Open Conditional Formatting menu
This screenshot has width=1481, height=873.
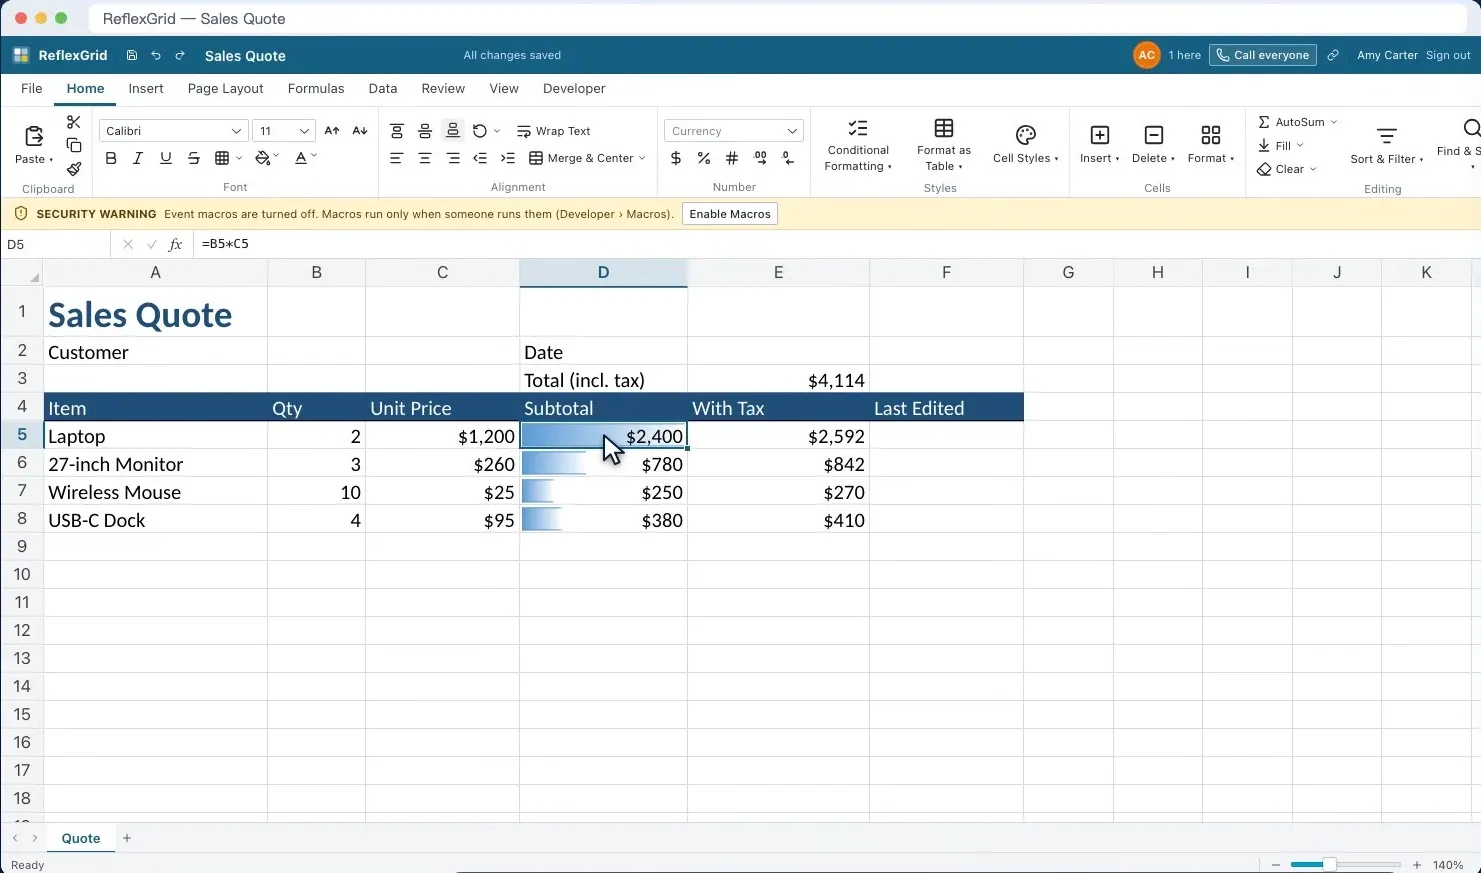pyautogui.click(x=858, y=145)
